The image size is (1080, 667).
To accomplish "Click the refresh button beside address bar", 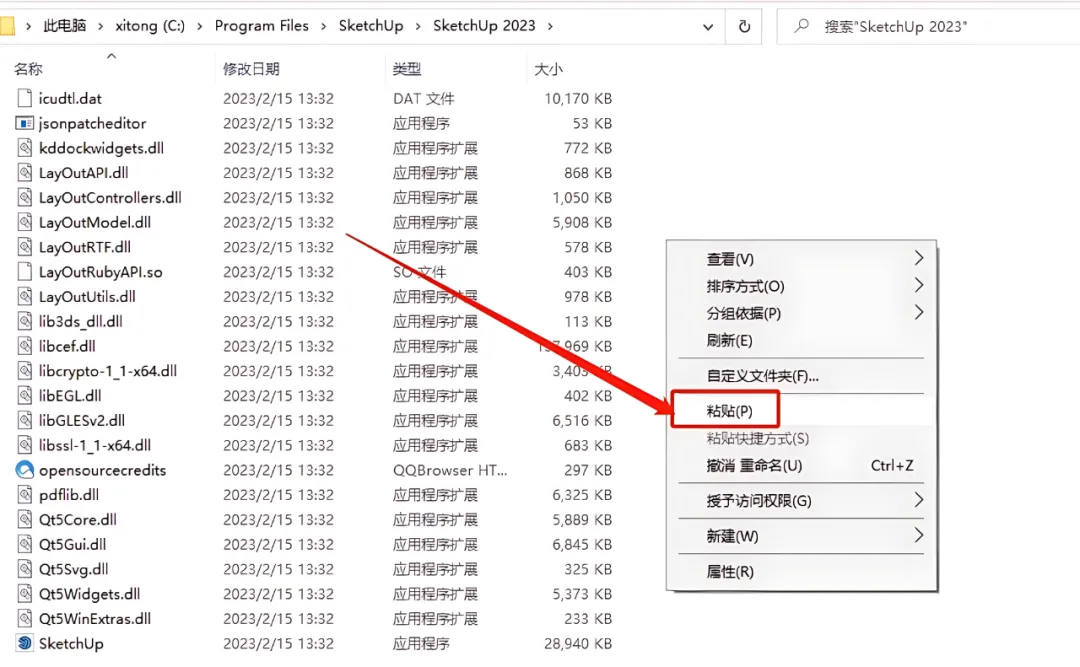I will [744, 27].
